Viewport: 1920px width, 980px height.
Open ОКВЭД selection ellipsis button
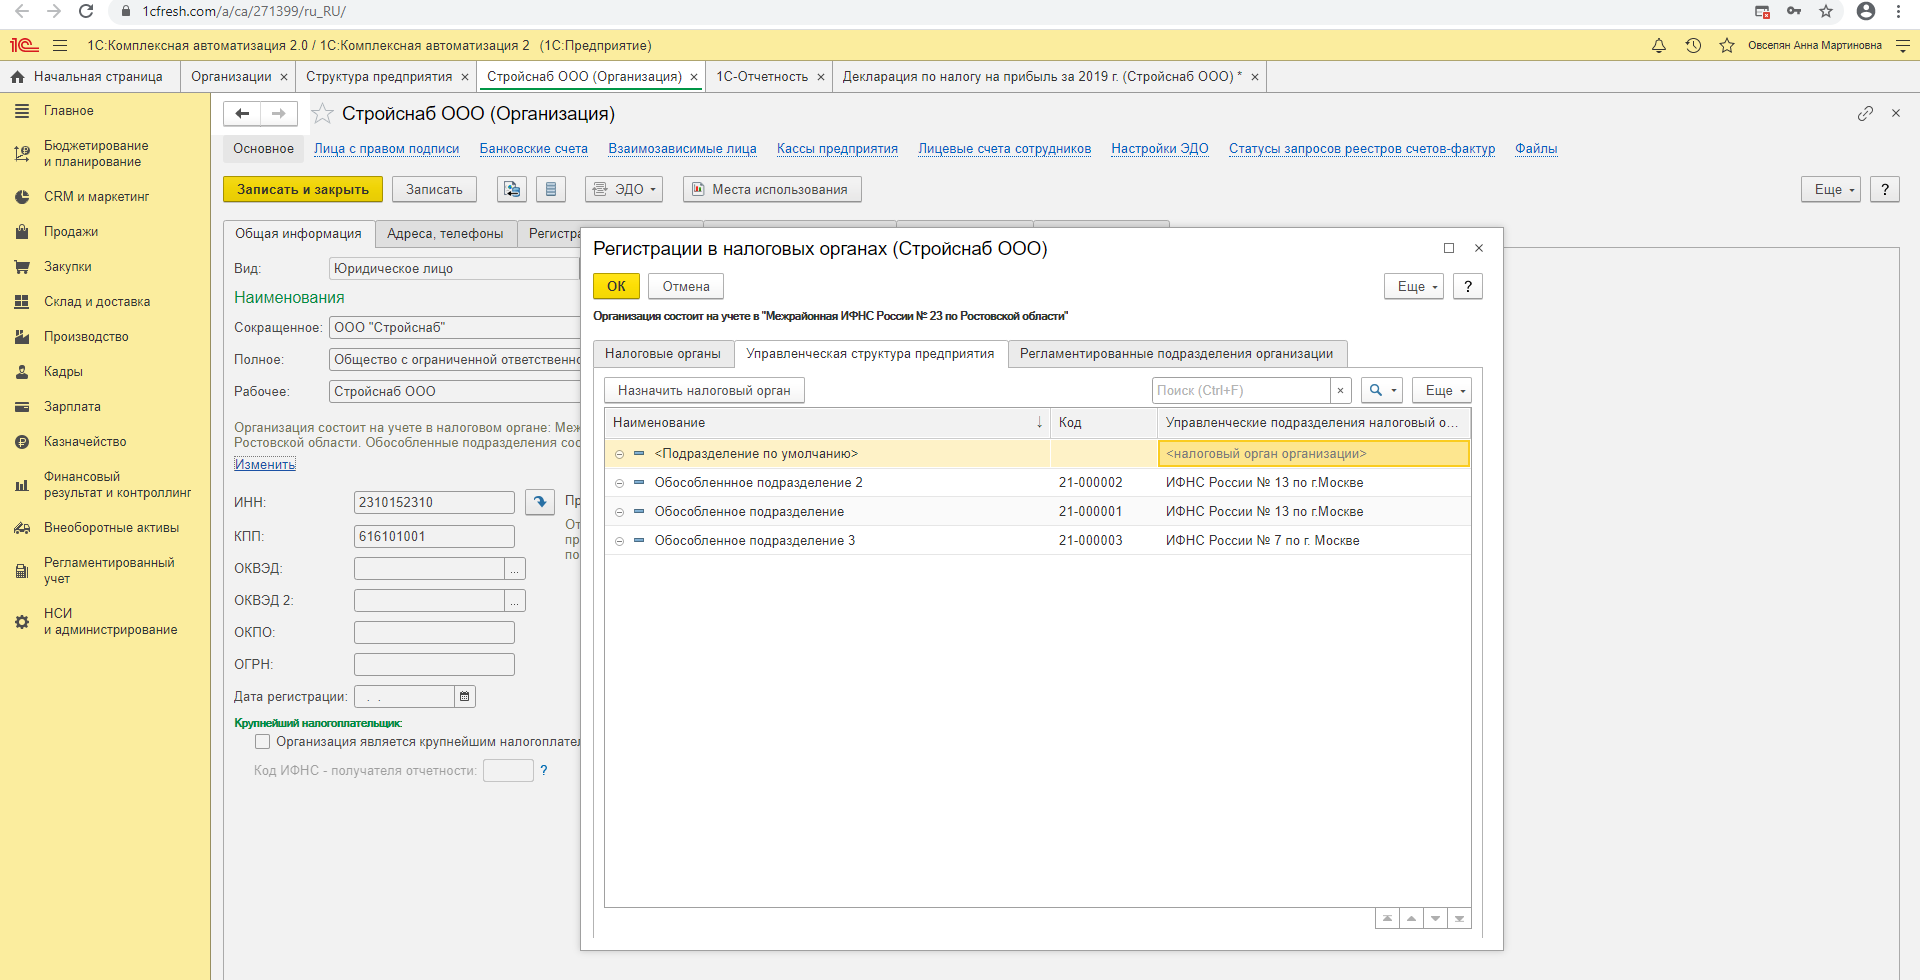coord(515,569)
